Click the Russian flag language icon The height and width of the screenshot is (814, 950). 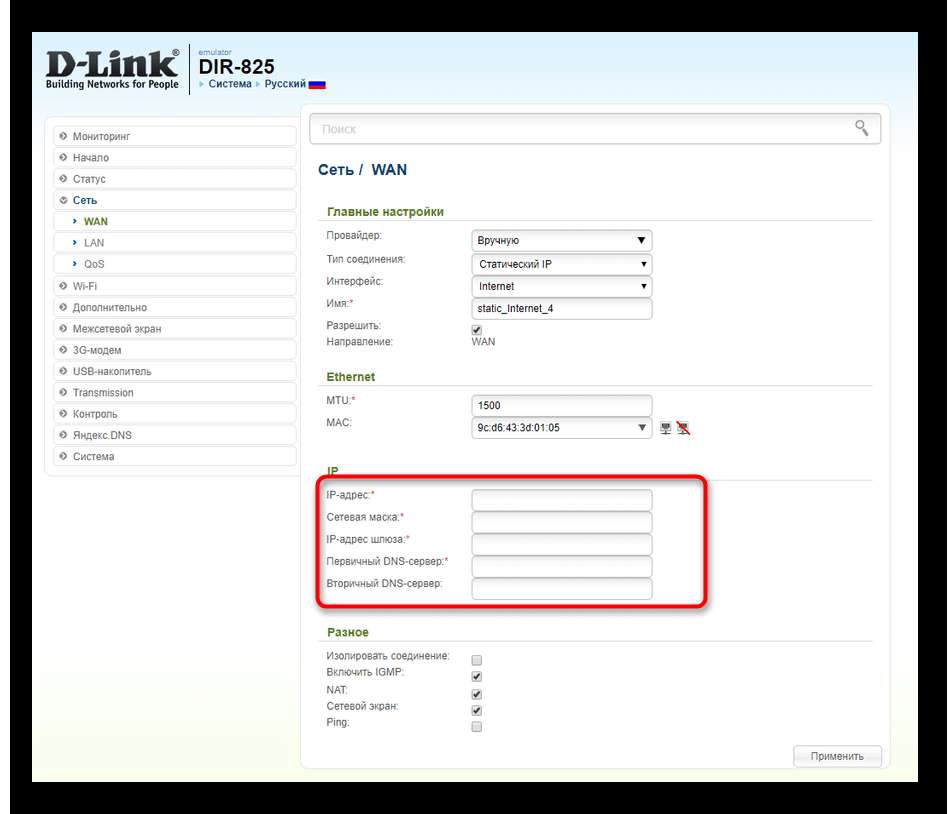[317, 85]
